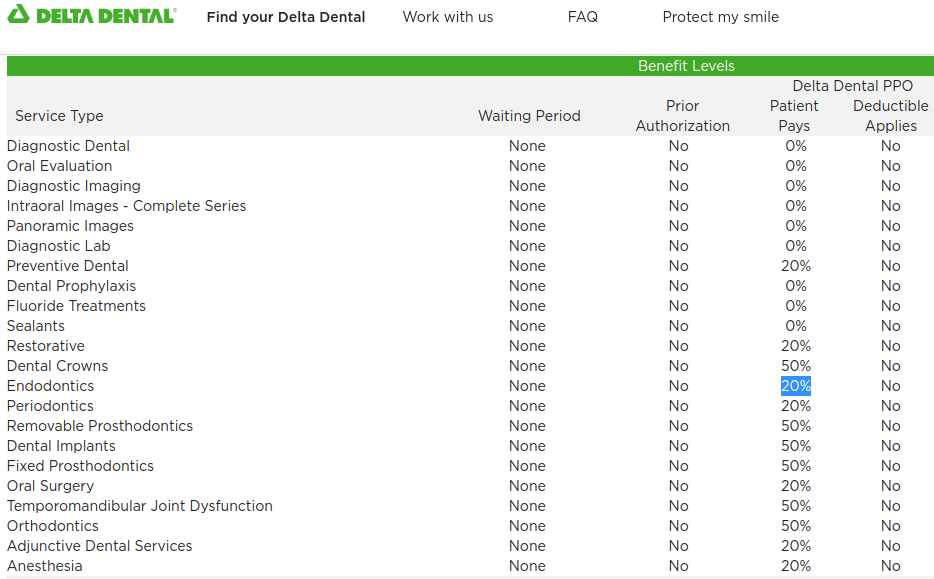Click the Preventive Dental 20% value
The image size is (934, 579).
click(x=796, y=266)
